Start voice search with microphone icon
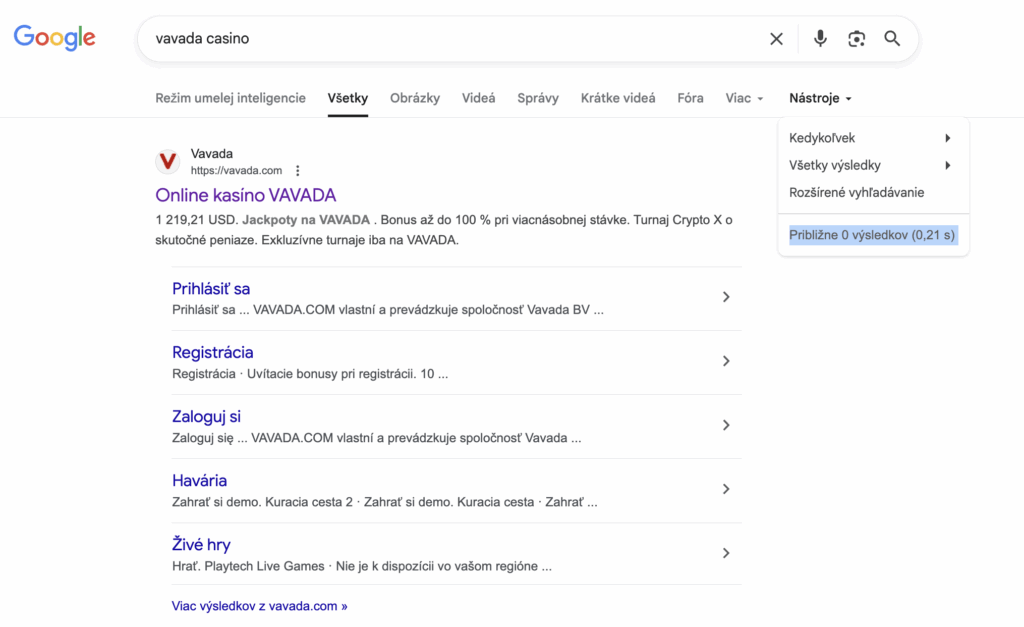Viewport: 1024px width, 627px height. 820,39
